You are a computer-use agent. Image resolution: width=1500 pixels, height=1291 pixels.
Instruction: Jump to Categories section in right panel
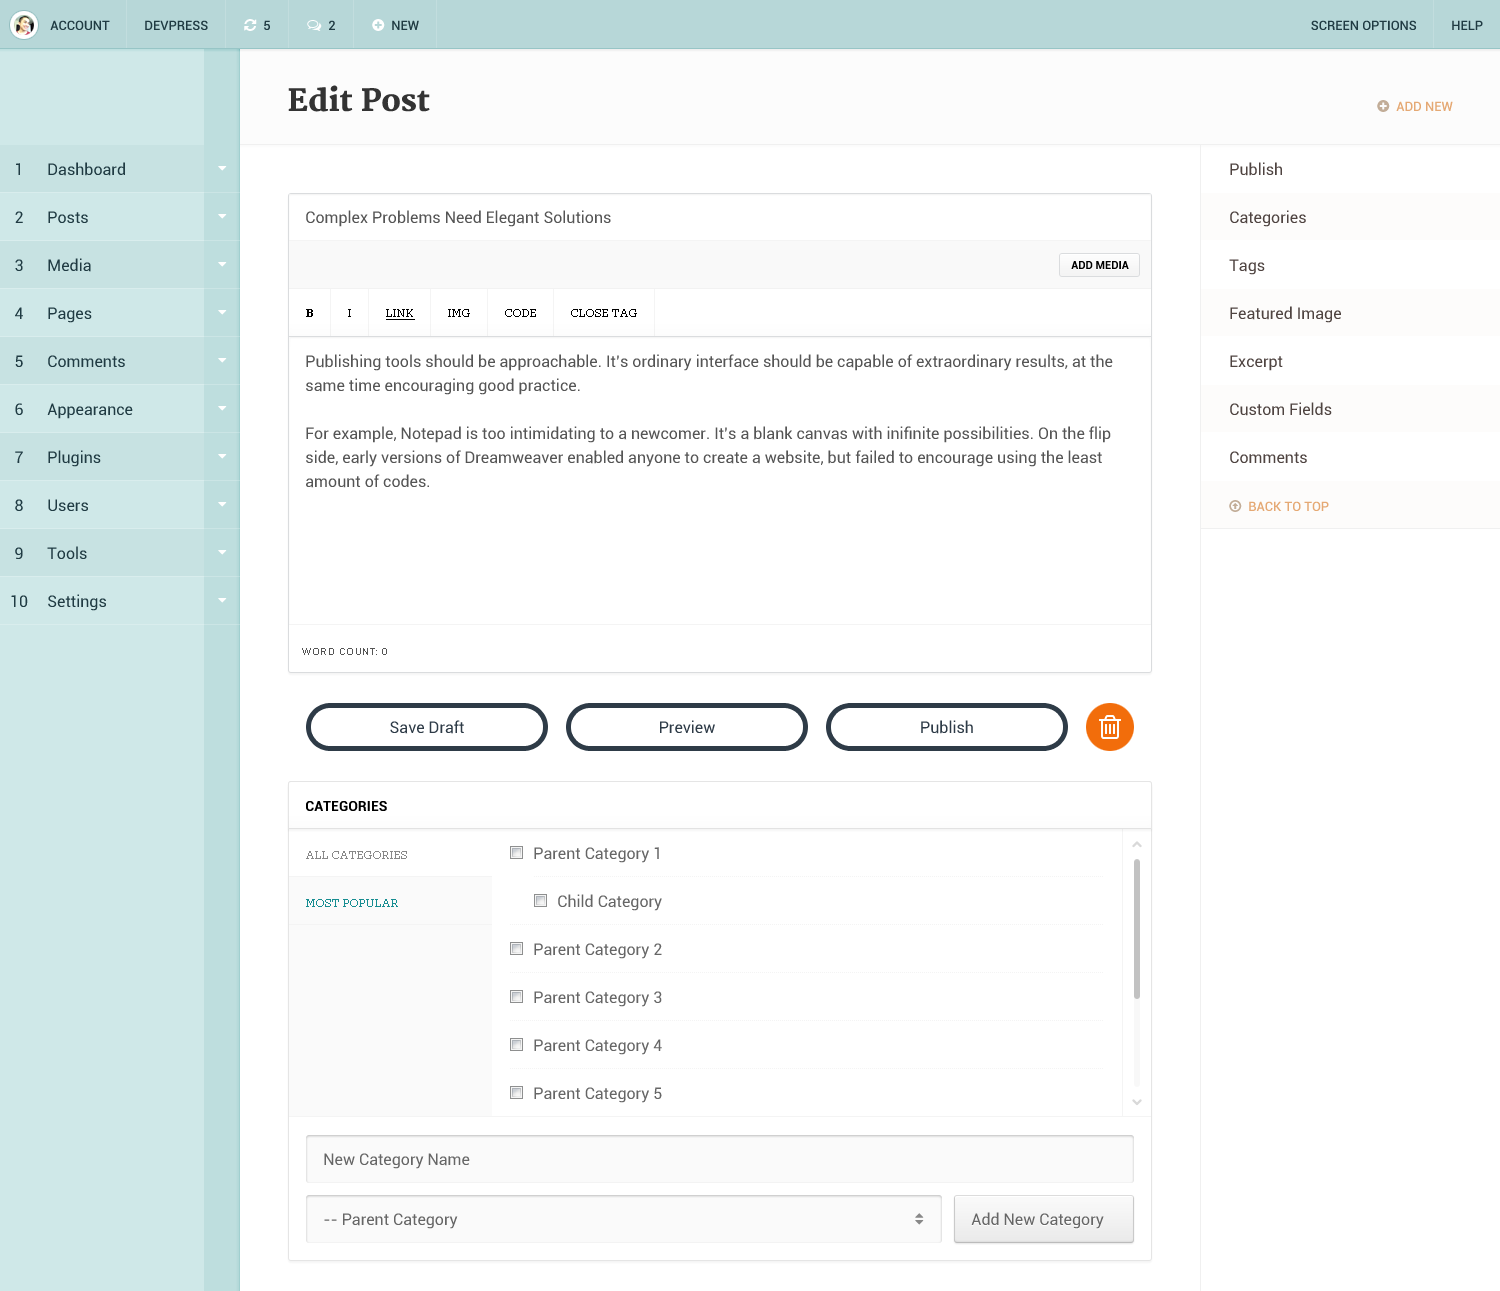1350,217
